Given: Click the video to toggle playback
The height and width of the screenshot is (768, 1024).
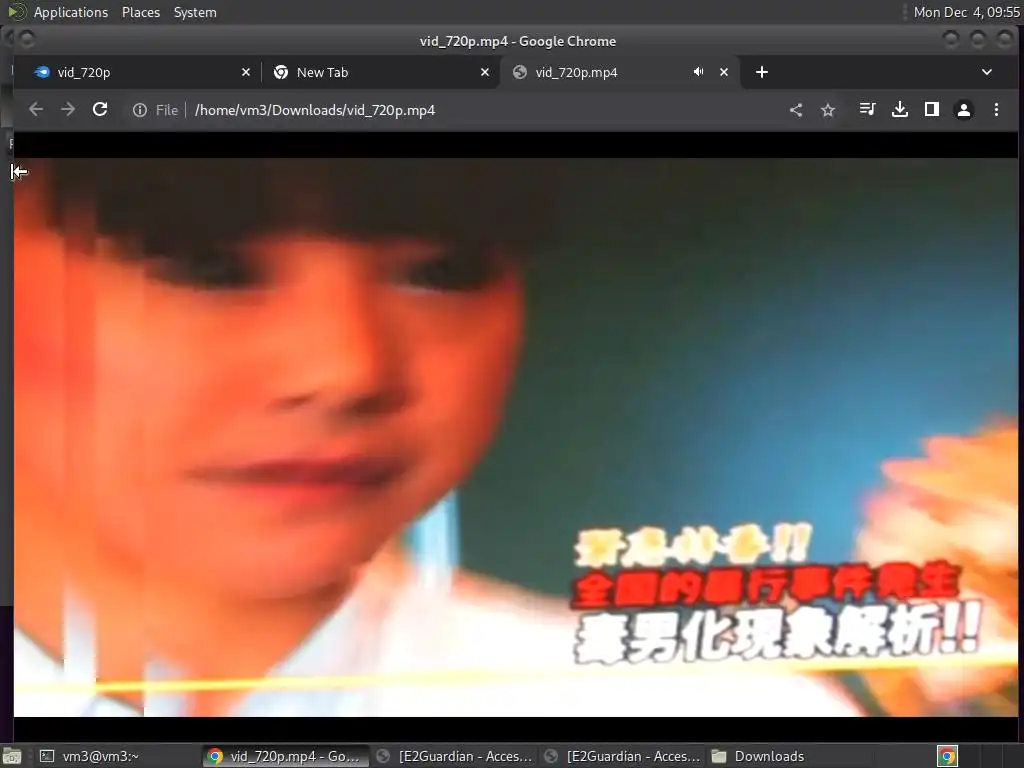Looking at the screenshot, I should coord(516,438).
